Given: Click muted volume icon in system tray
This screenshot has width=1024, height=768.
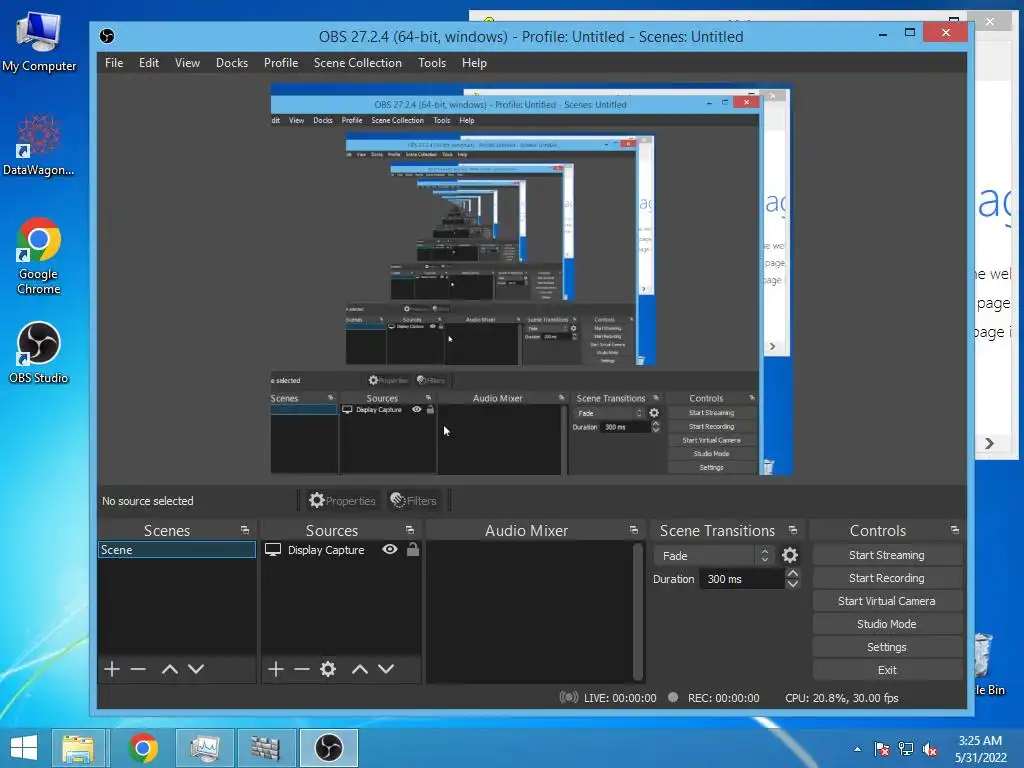Looking at the screenshot, I should tap(929, 749).
